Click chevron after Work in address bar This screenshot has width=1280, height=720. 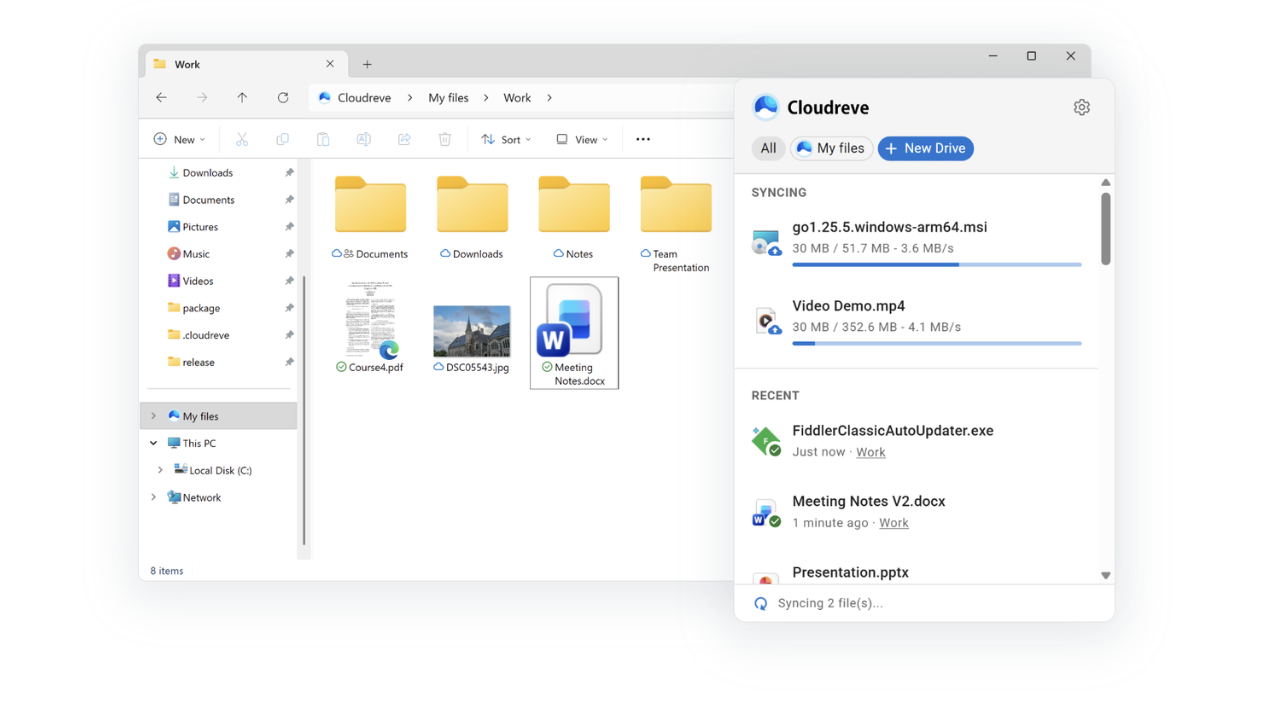coord(549,98)
